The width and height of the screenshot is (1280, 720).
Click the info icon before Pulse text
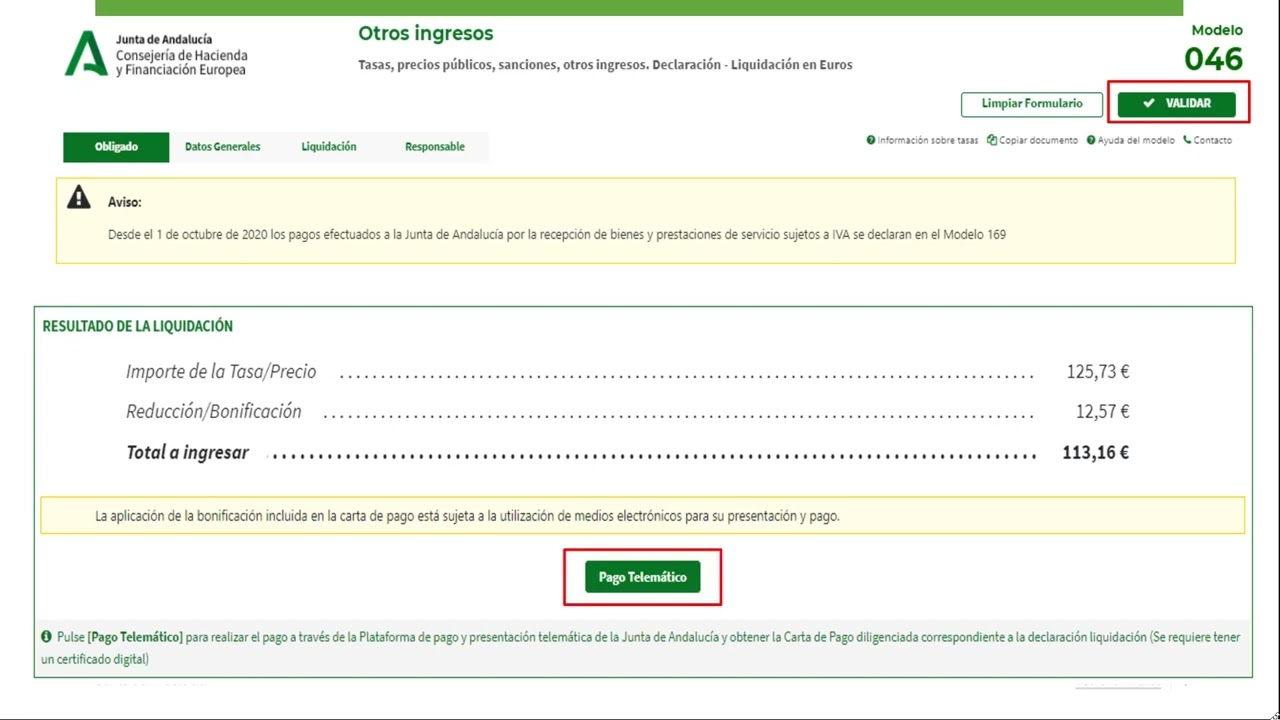click(x=46, y=636)
